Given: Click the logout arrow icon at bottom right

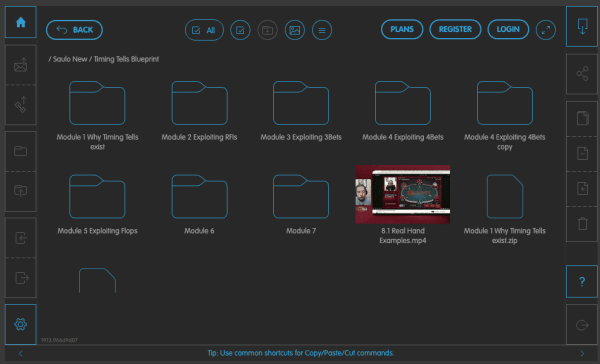Looking at the screenshot, I should (582, 325).
